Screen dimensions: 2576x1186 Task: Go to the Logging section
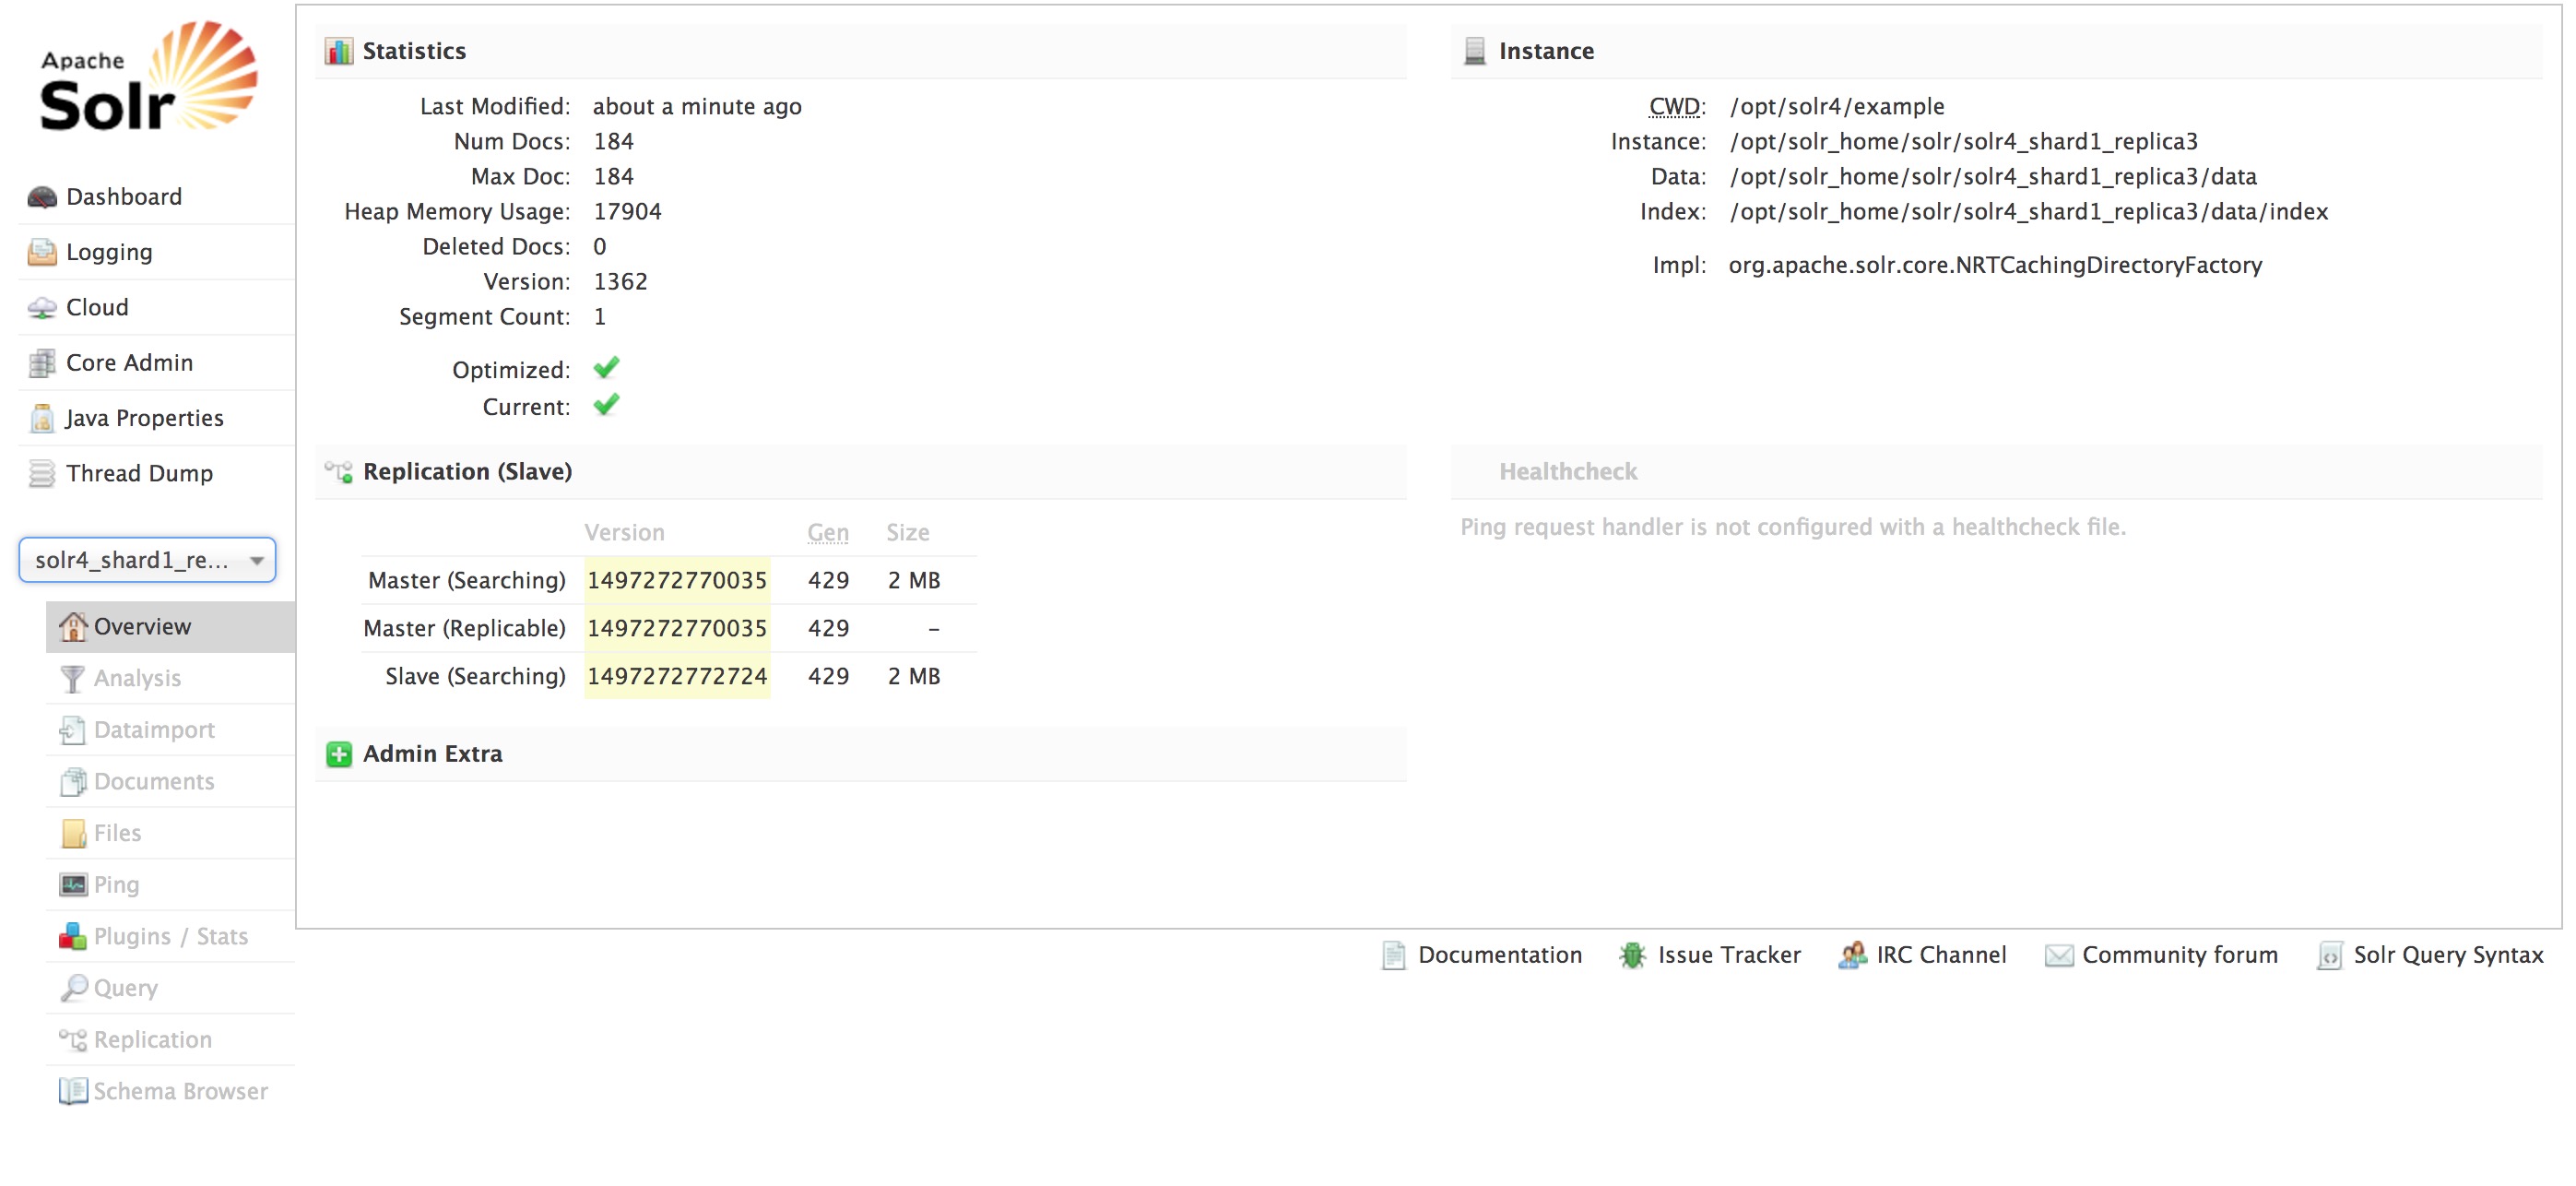[109, 252]
